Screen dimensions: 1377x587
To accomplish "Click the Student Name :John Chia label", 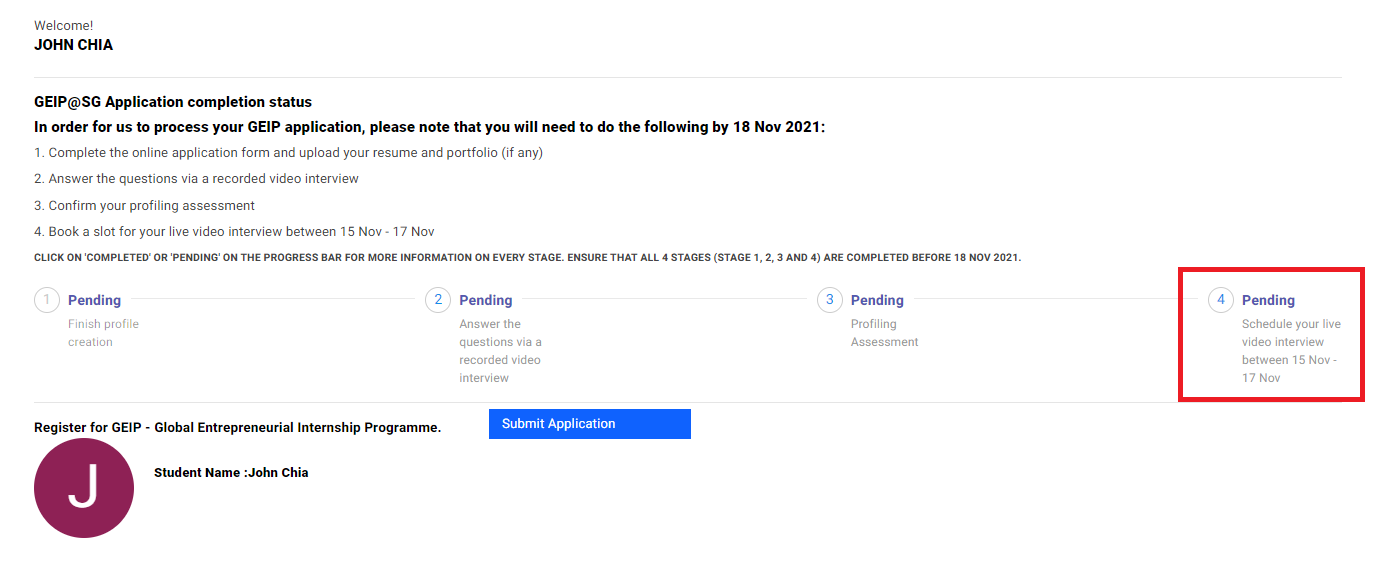I will pos(231,473).
